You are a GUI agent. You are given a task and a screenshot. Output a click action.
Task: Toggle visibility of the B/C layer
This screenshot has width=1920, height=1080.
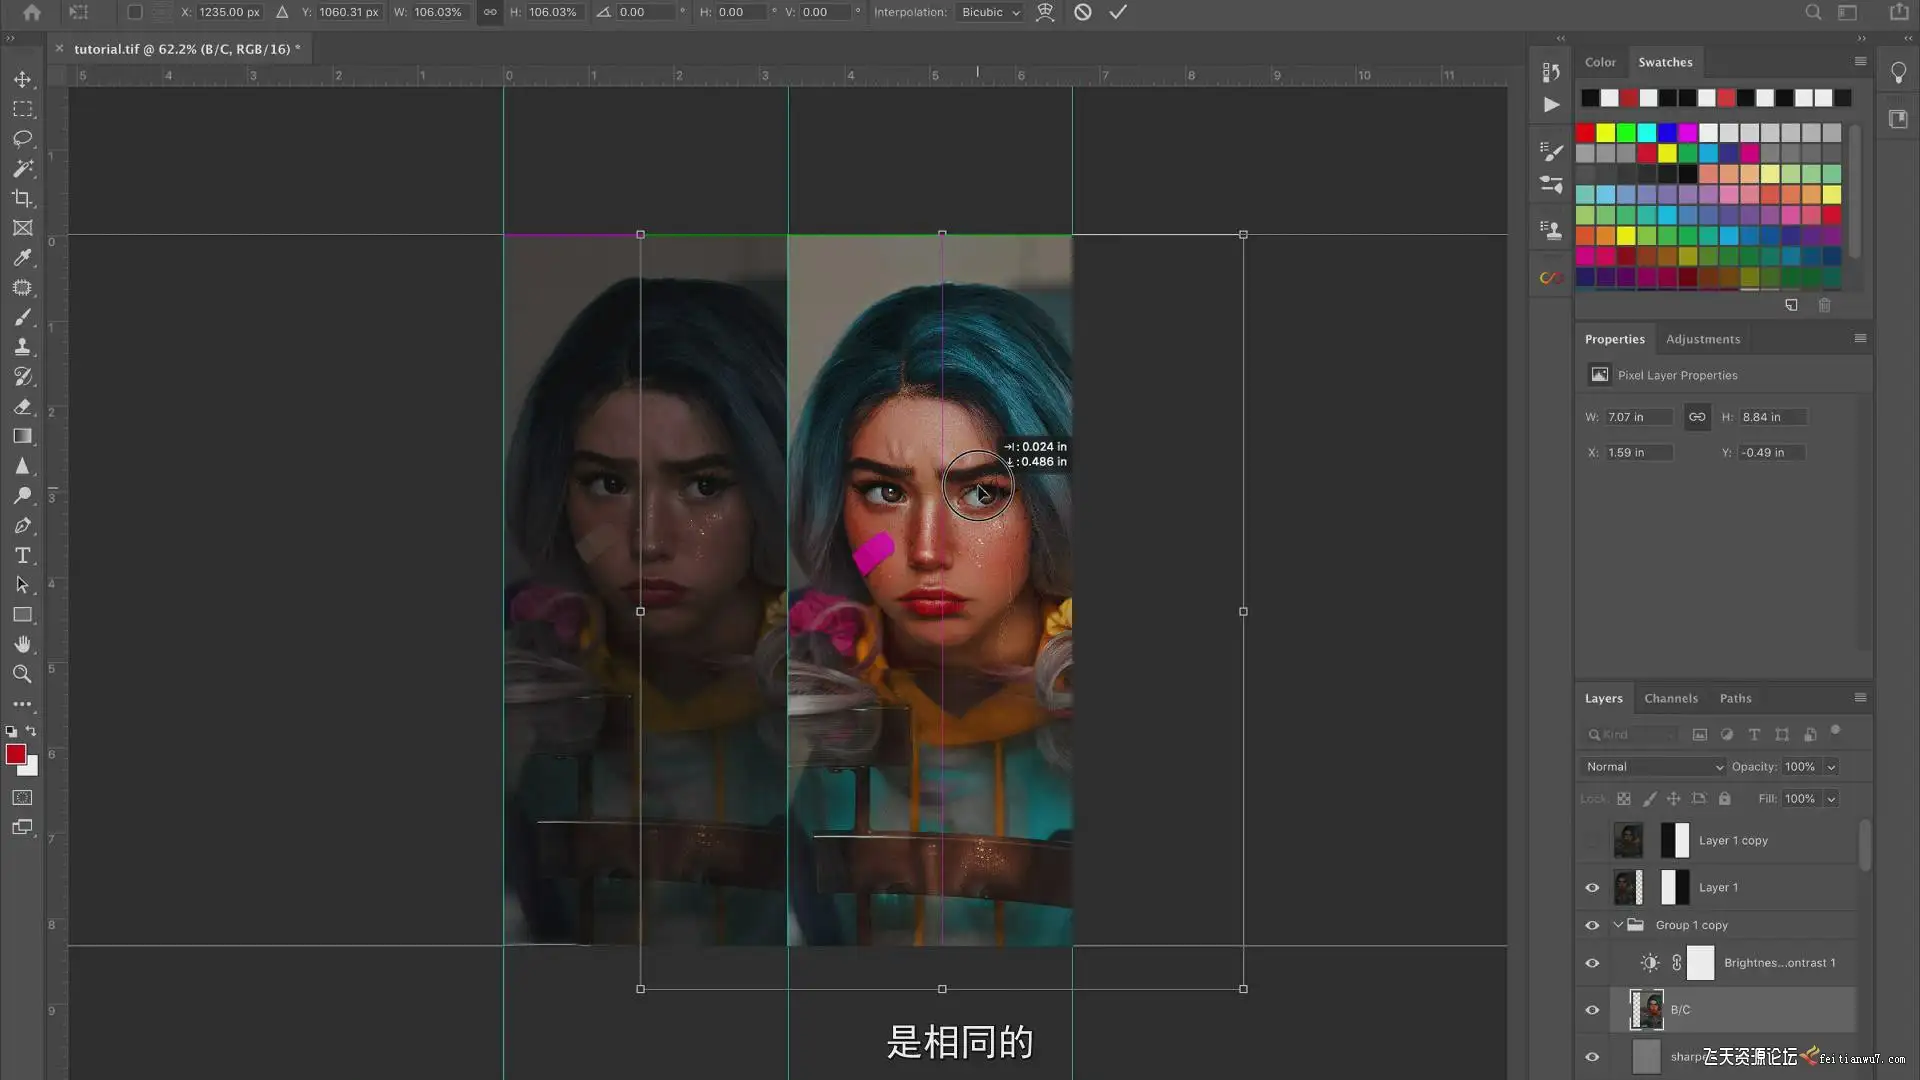pos(1592,1009)
